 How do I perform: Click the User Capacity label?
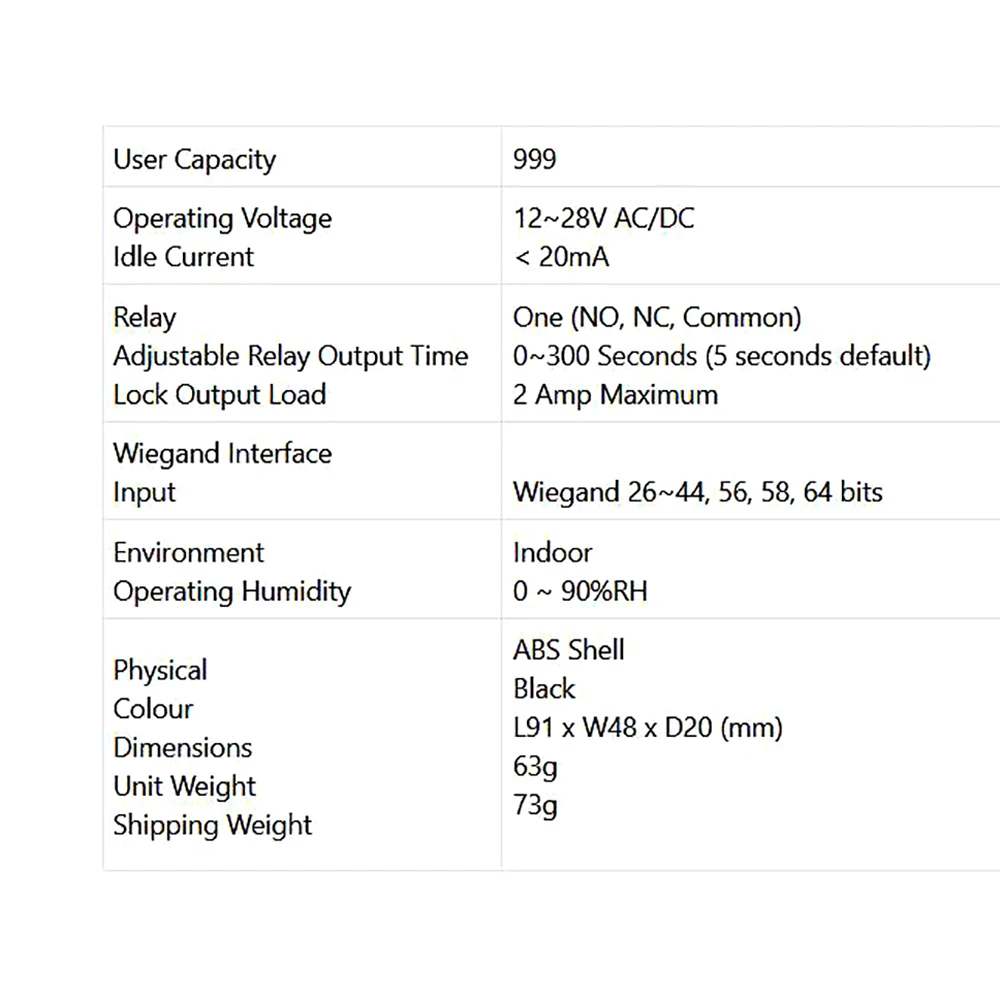click(x=195, y=160)
